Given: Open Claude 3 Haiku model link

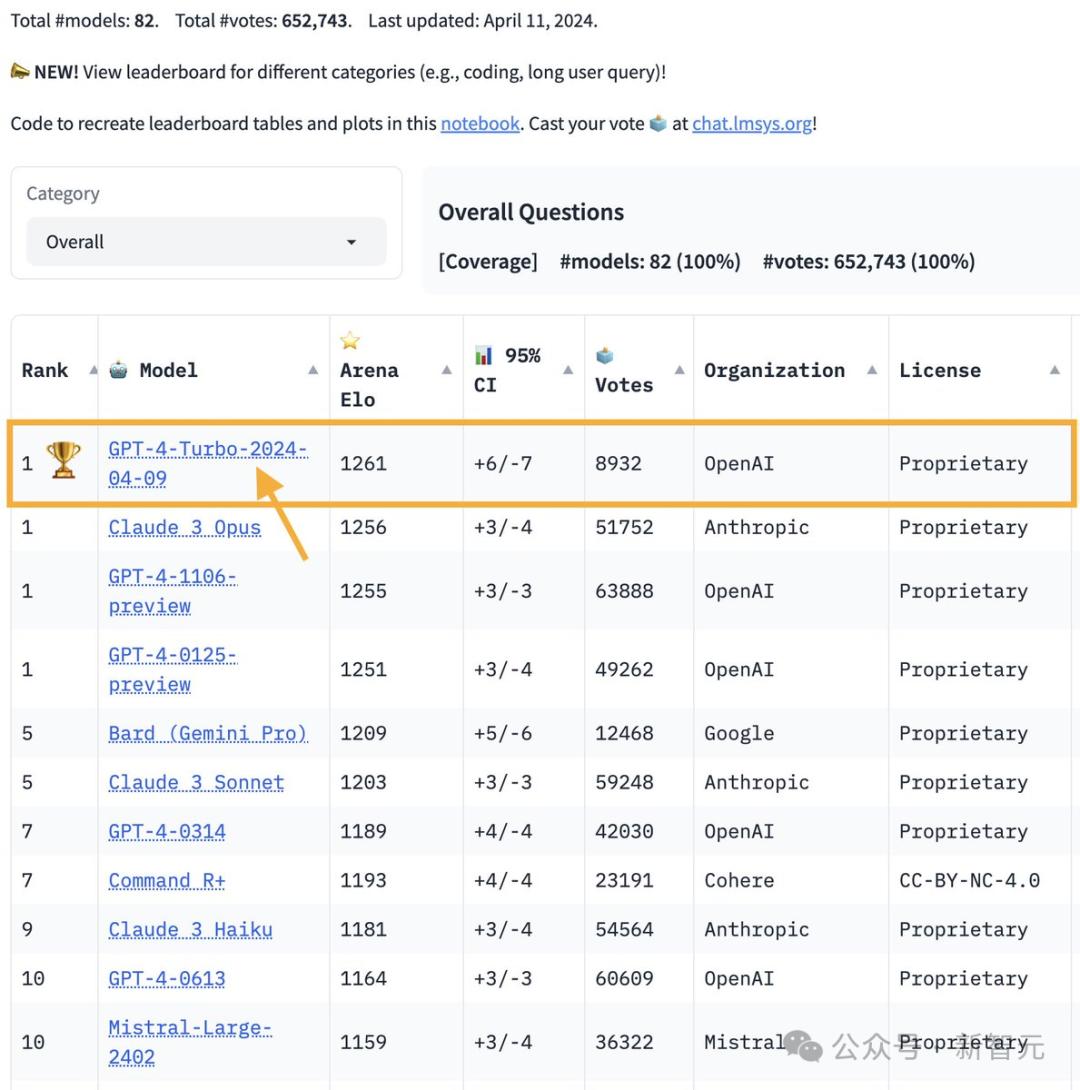Looking at the screenshot, I should pyautogui.click(x=190, y=930).
